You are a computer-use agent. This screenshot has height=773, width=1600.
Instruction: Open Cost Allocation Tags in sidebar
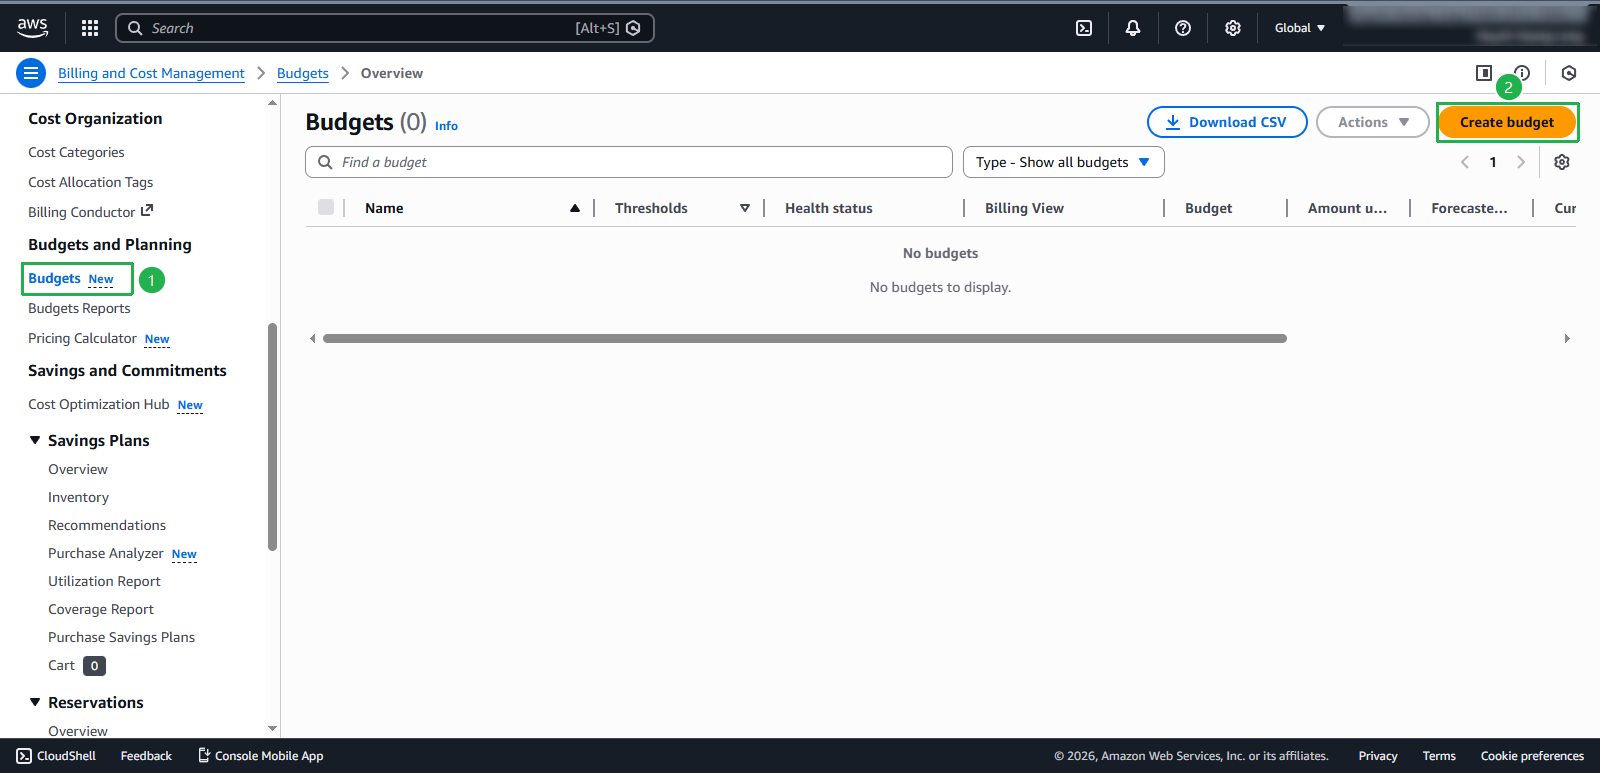[x=91, y=182]
